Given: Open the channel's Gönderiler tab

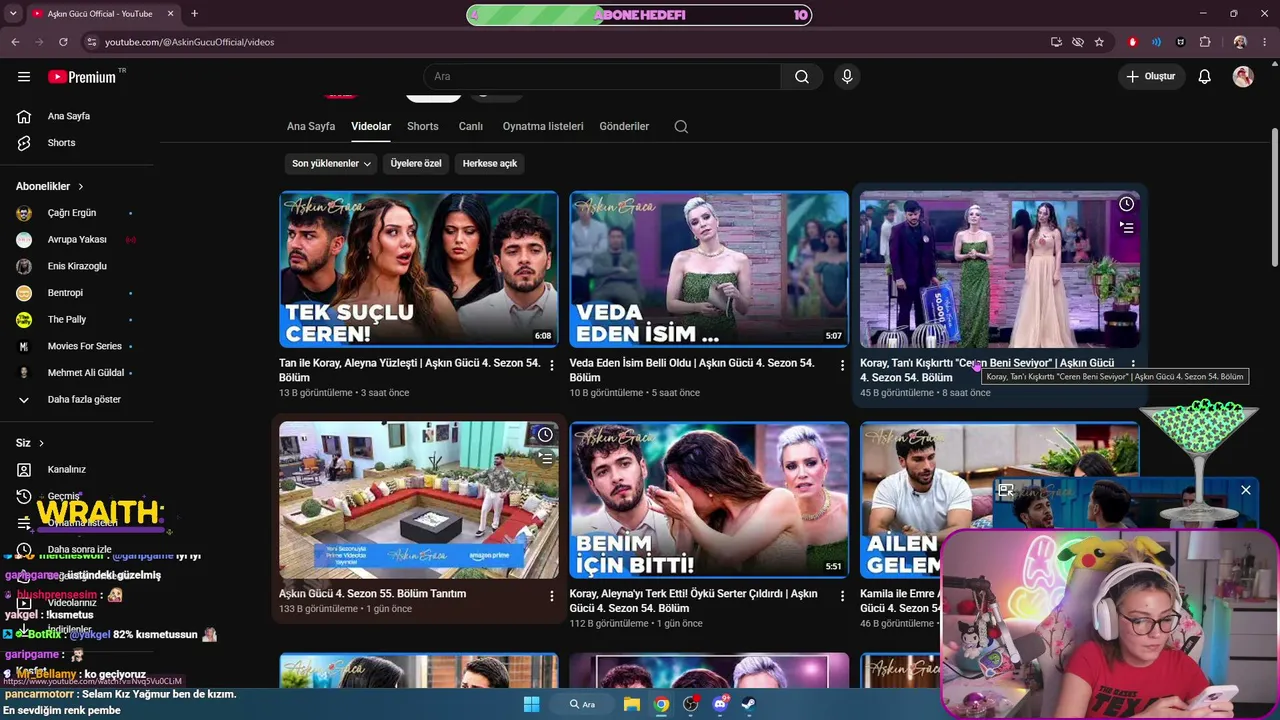Looking at the screenshot, I should (624, 127).
